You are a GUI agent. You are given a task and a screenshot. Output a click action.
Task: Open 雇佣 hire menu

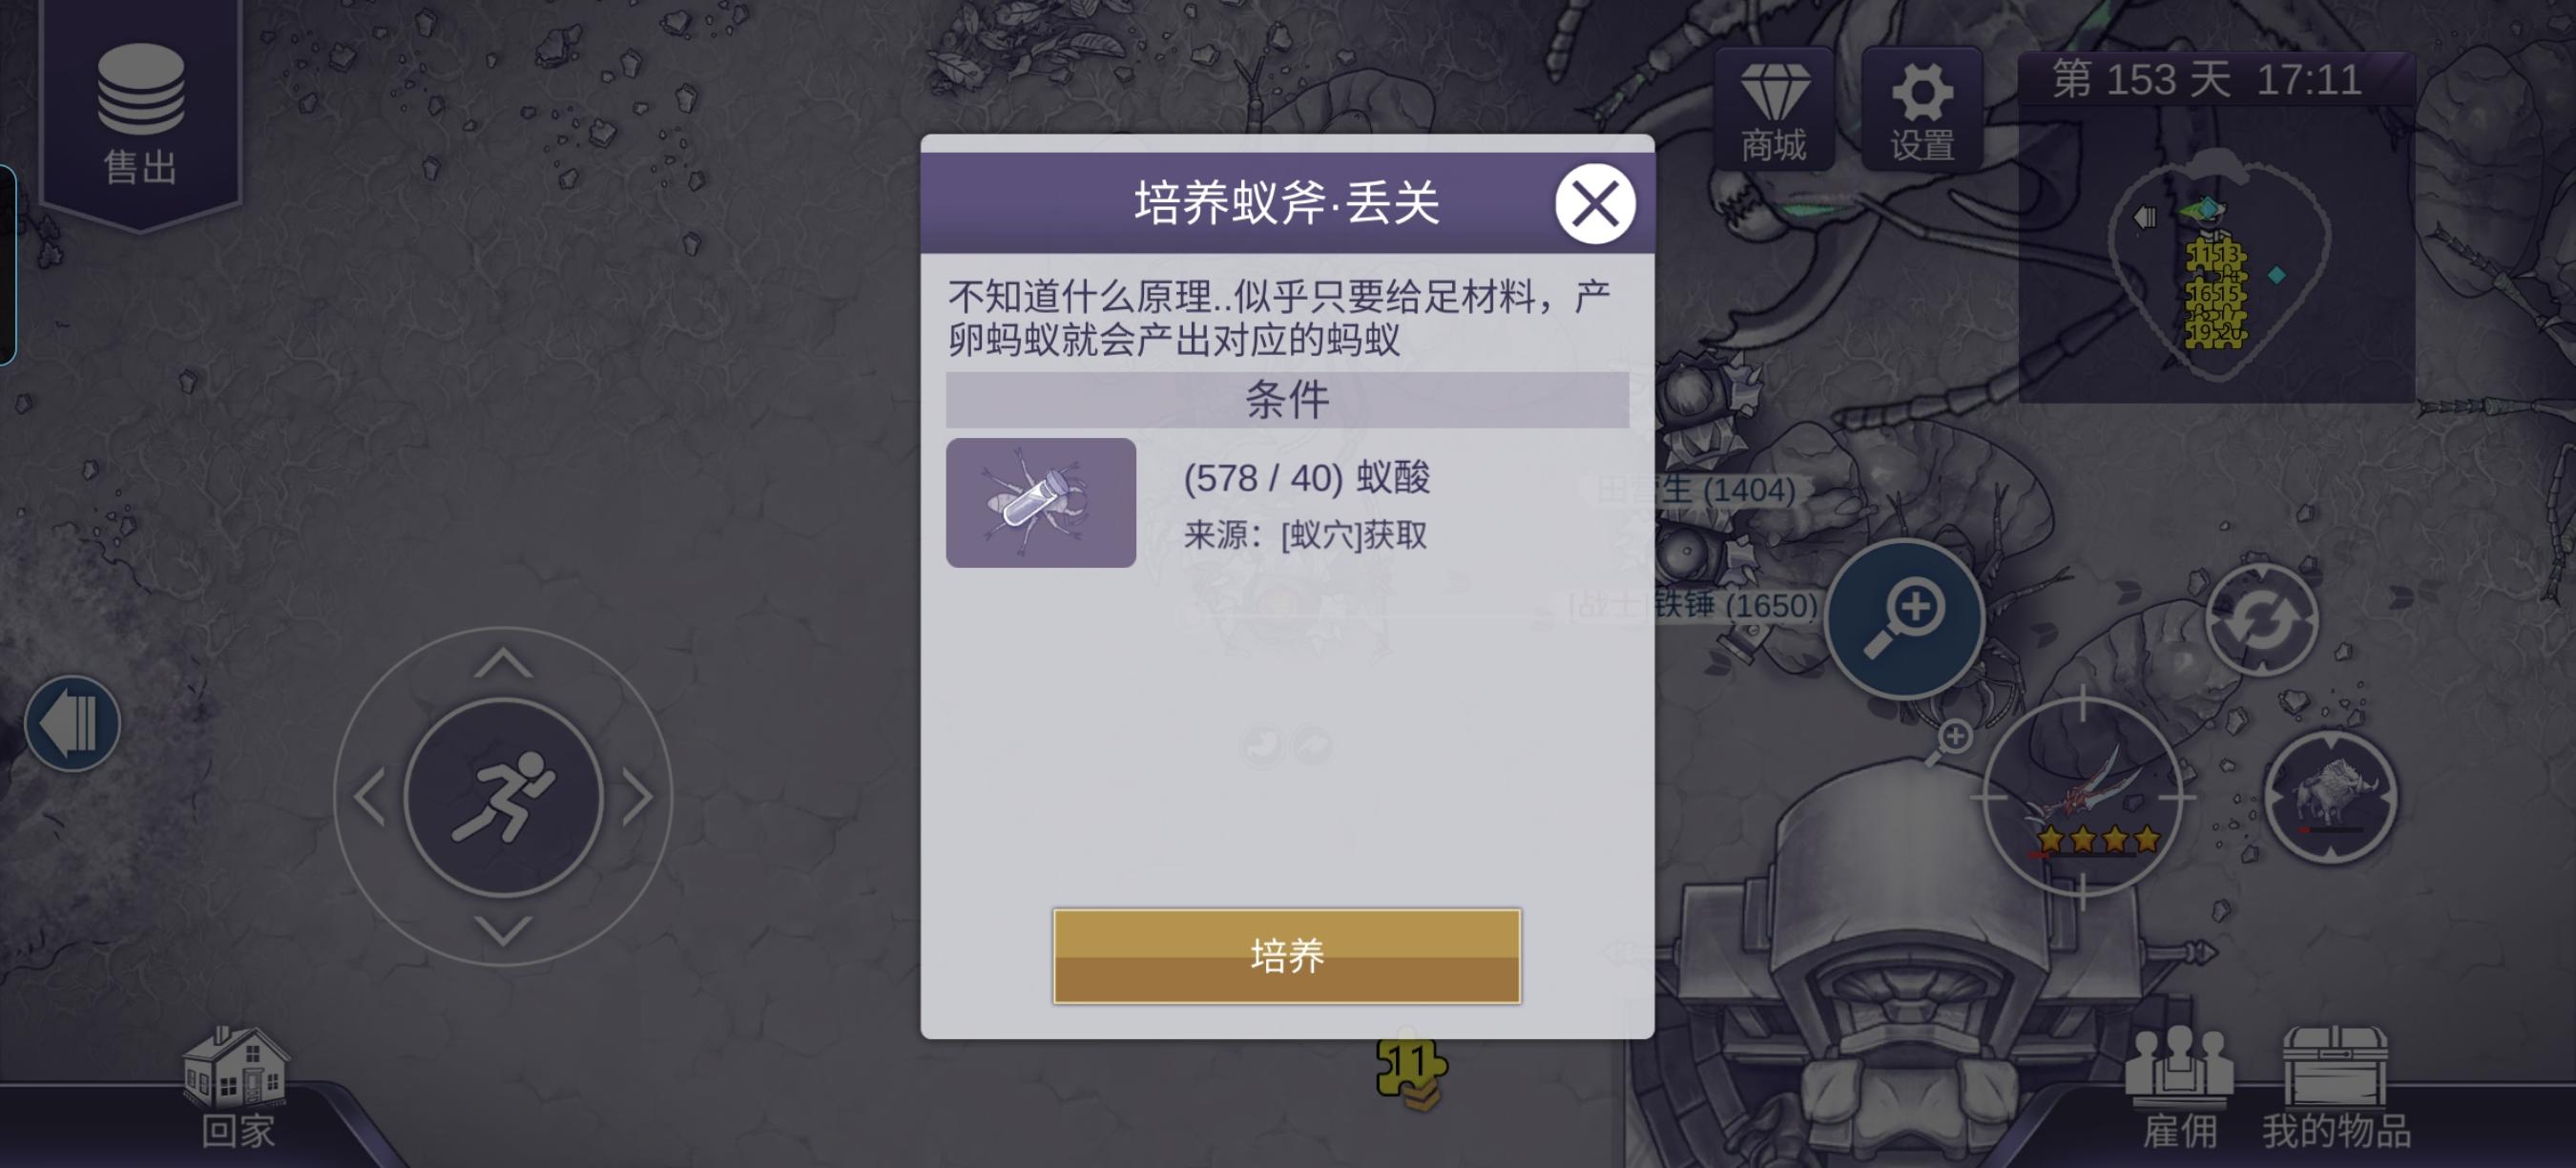coord(2179,1090)
